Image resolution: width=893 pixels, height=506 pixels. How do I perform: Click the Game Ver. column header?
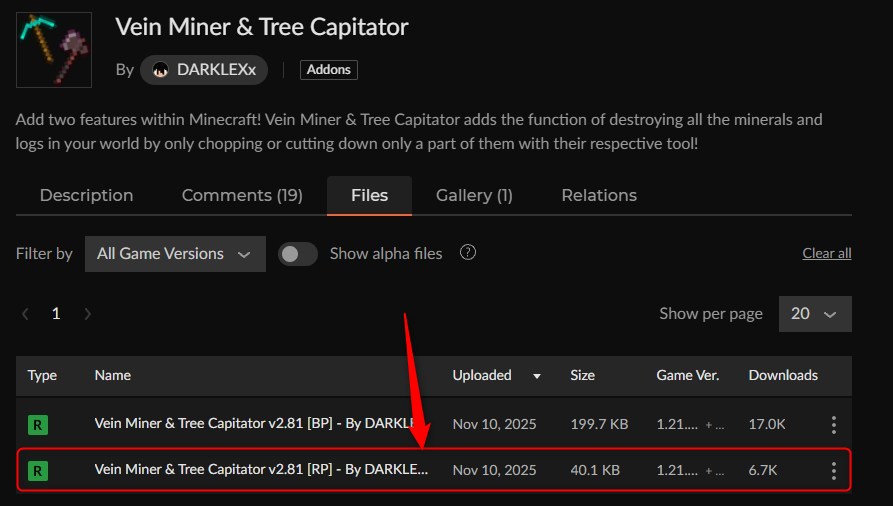pyautogui.click(x=687, y=376)
